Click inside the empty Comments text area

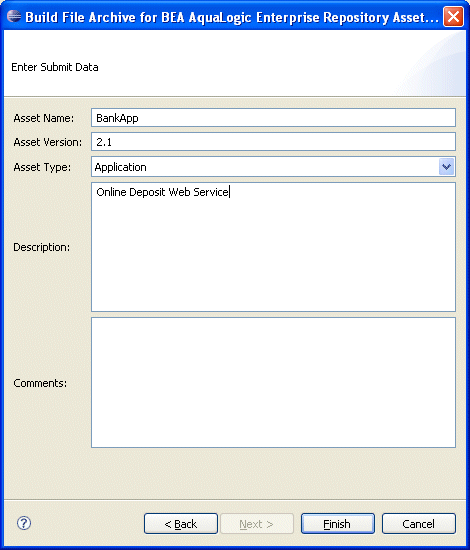pos(273,382)
